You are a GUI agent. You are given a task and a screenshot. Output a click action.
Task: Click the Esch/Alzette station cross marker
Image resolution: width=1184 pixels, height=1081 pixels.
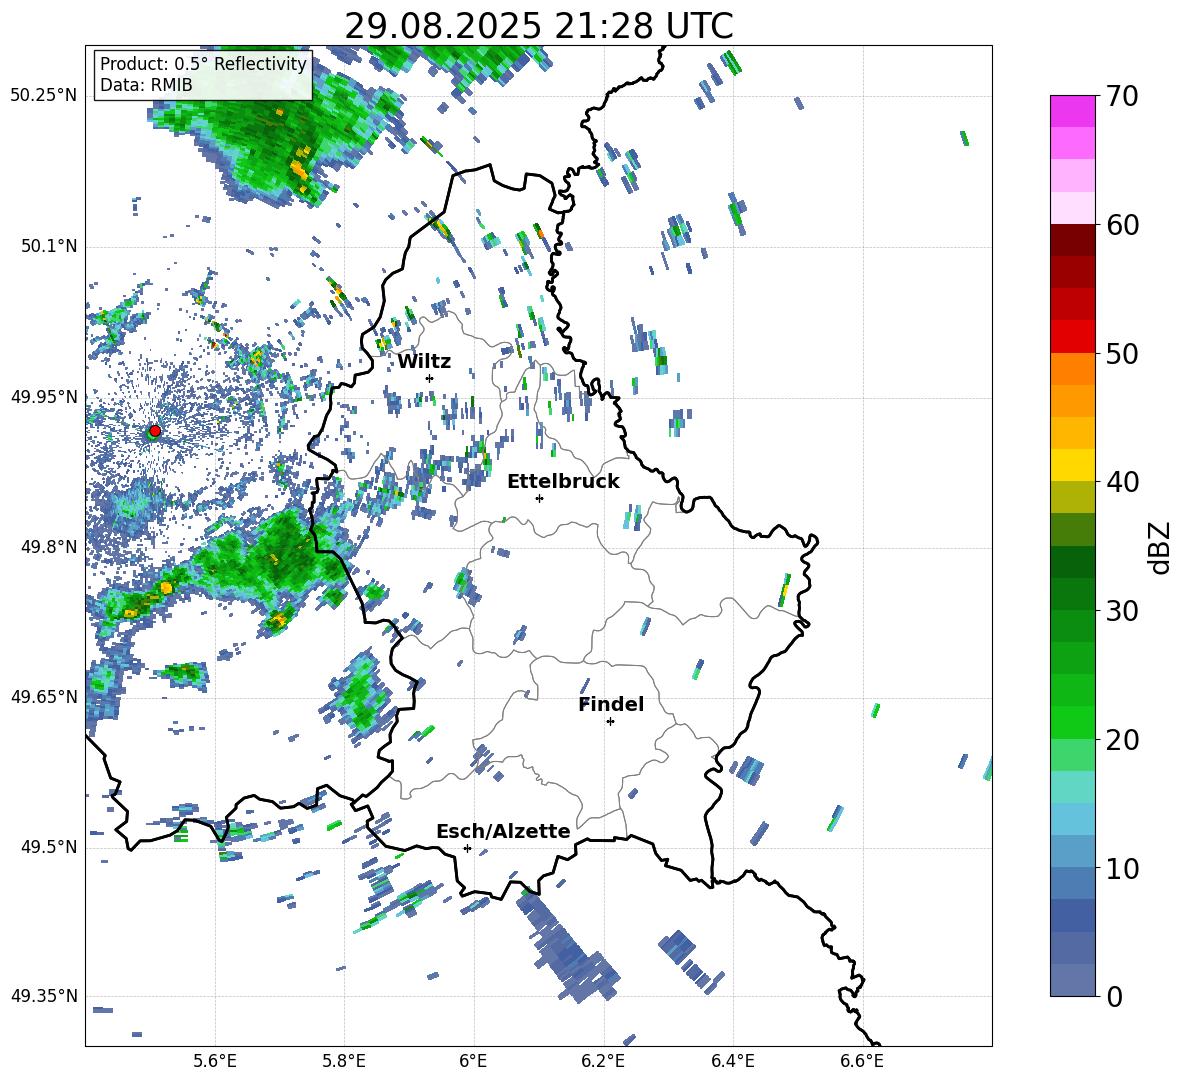pyautogui.click(x=467, y=848)
